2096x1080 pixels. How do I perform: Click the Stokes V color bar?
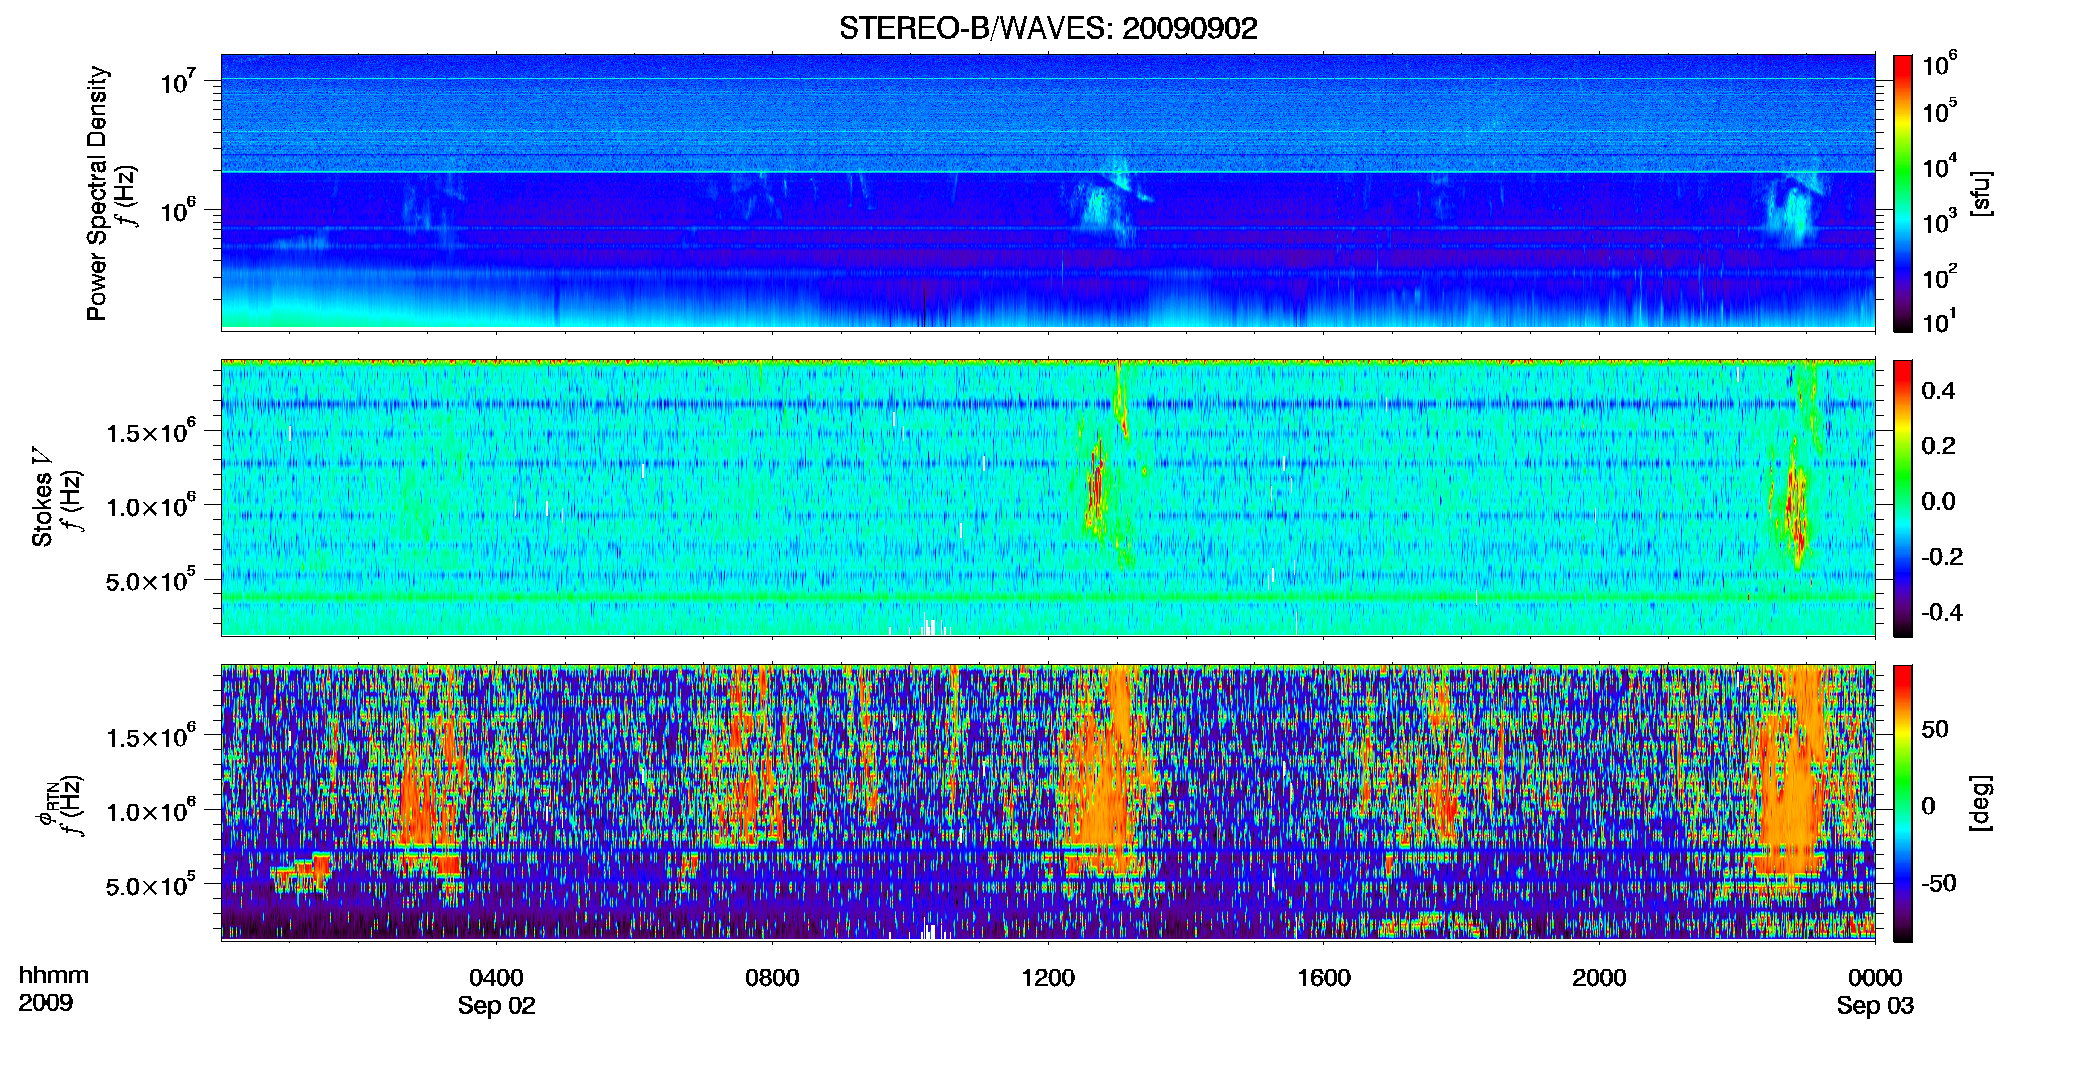(x=1903, y=498)
